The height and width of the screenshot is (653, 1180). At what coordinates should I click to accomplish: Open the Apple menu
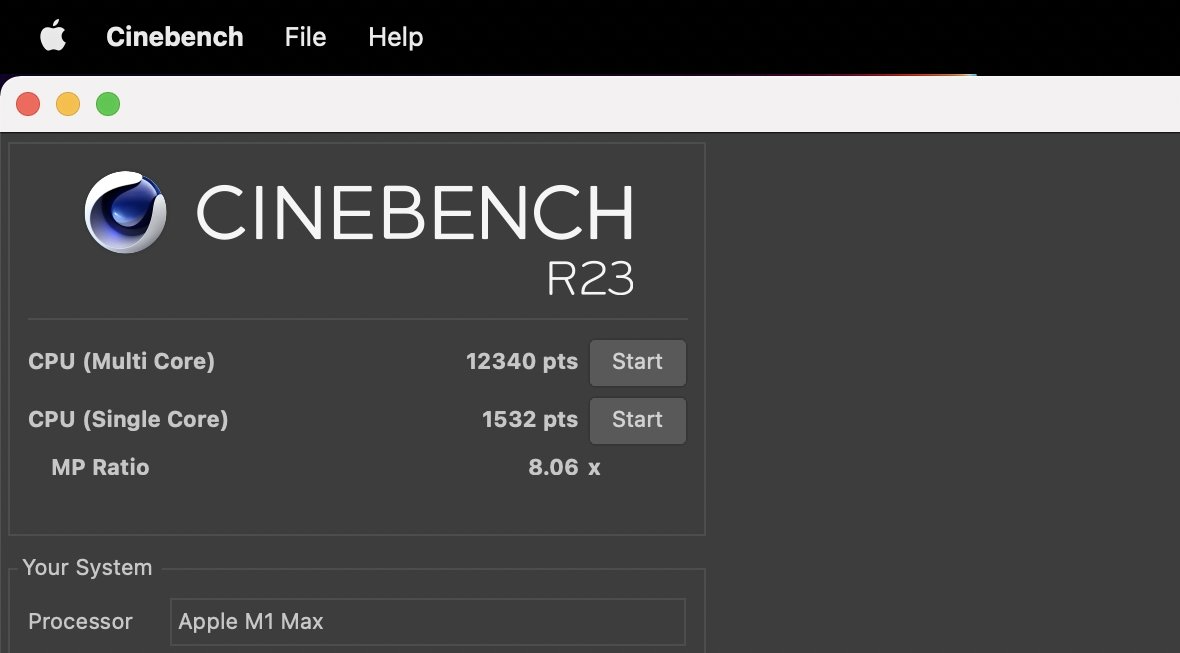53,36
